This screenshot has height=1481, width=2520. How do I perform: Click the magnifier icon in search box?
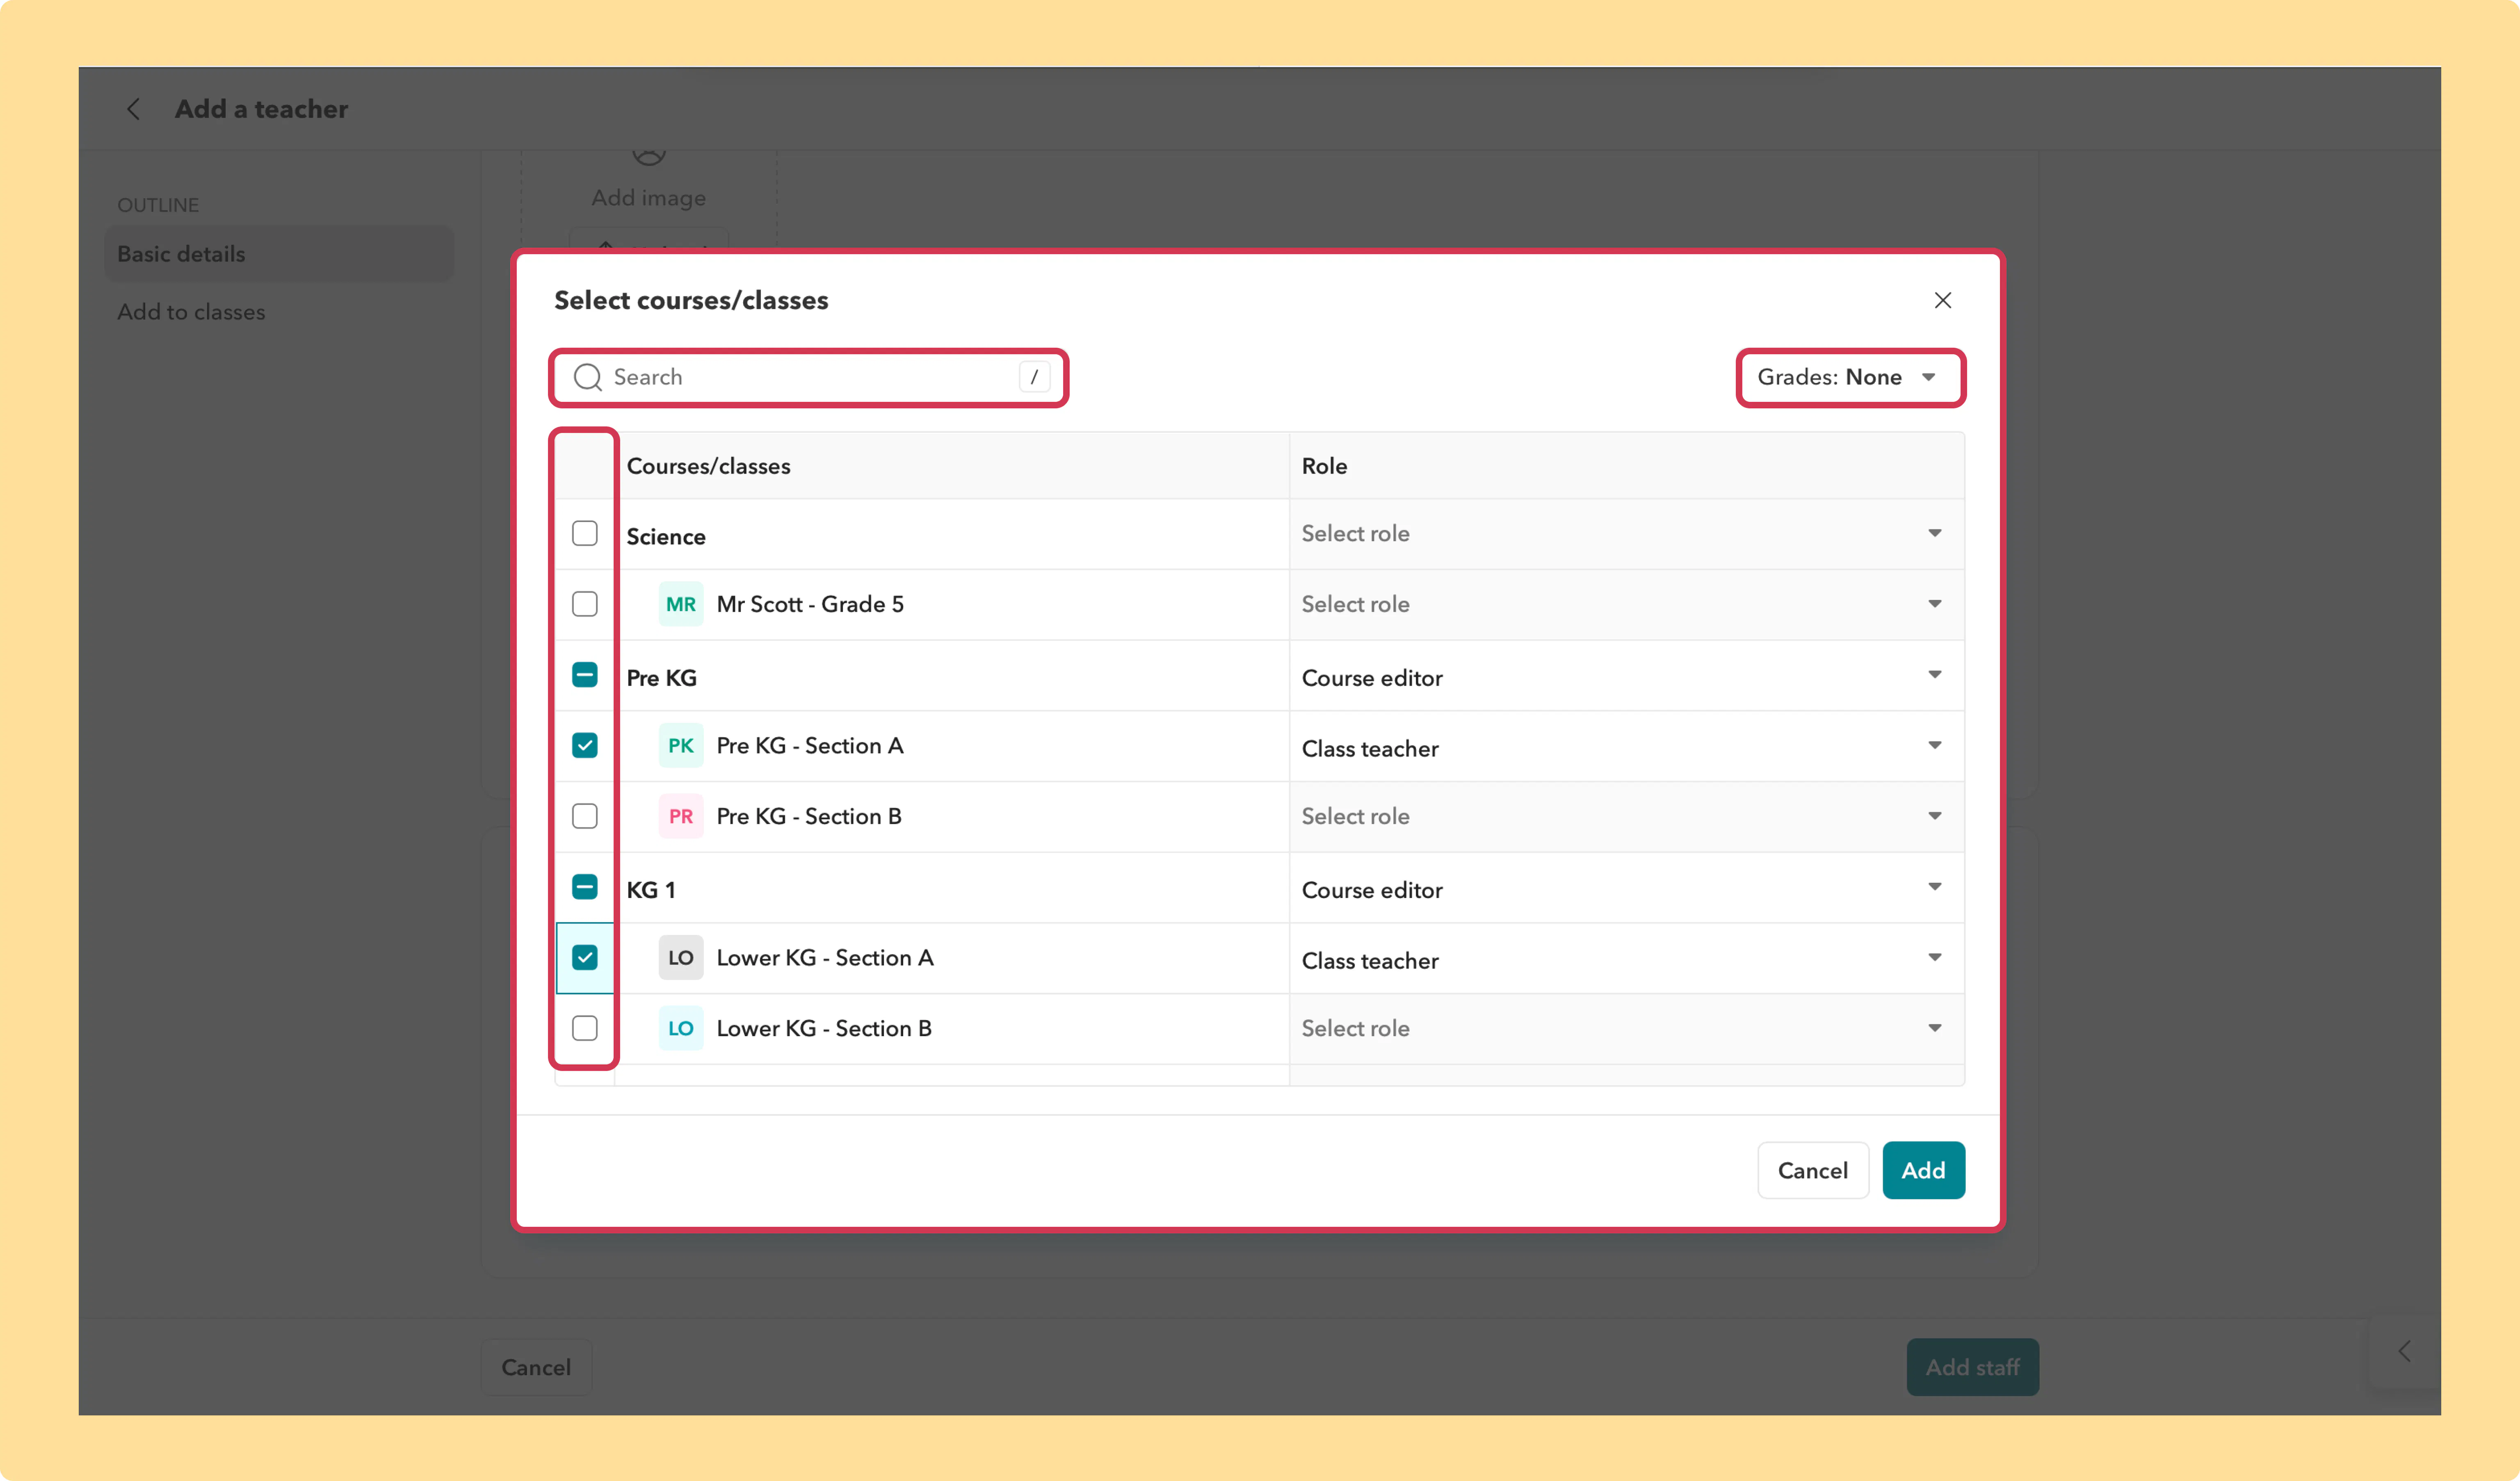(x=587, y=377)
